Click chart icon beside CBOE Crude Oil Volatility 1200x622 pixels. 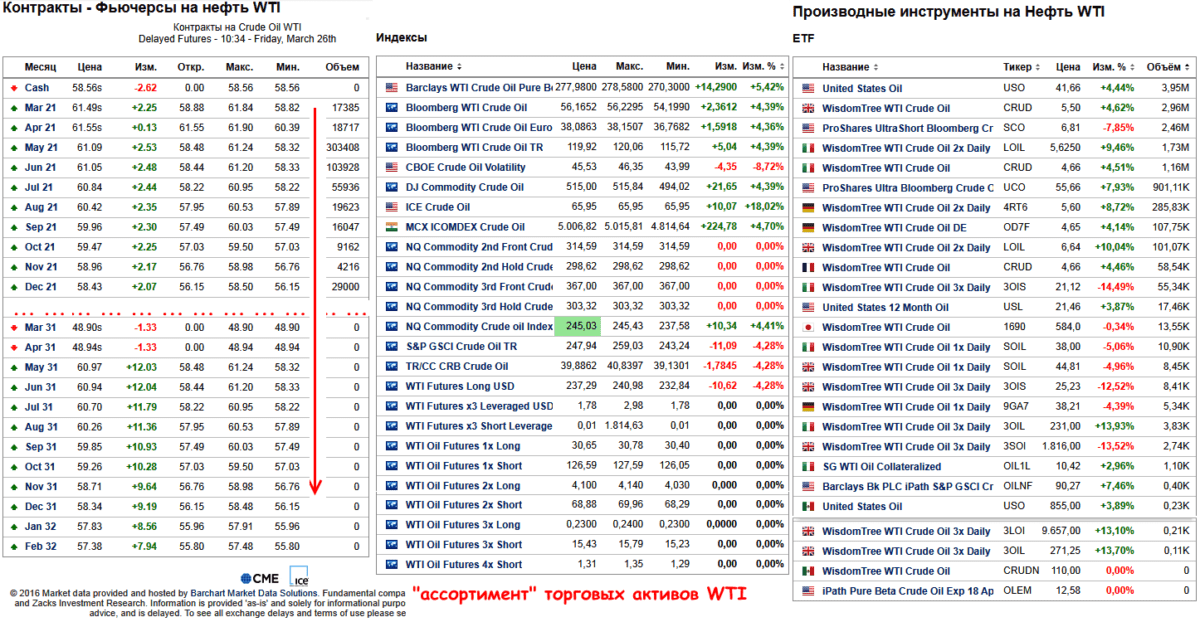click(391, 167)
